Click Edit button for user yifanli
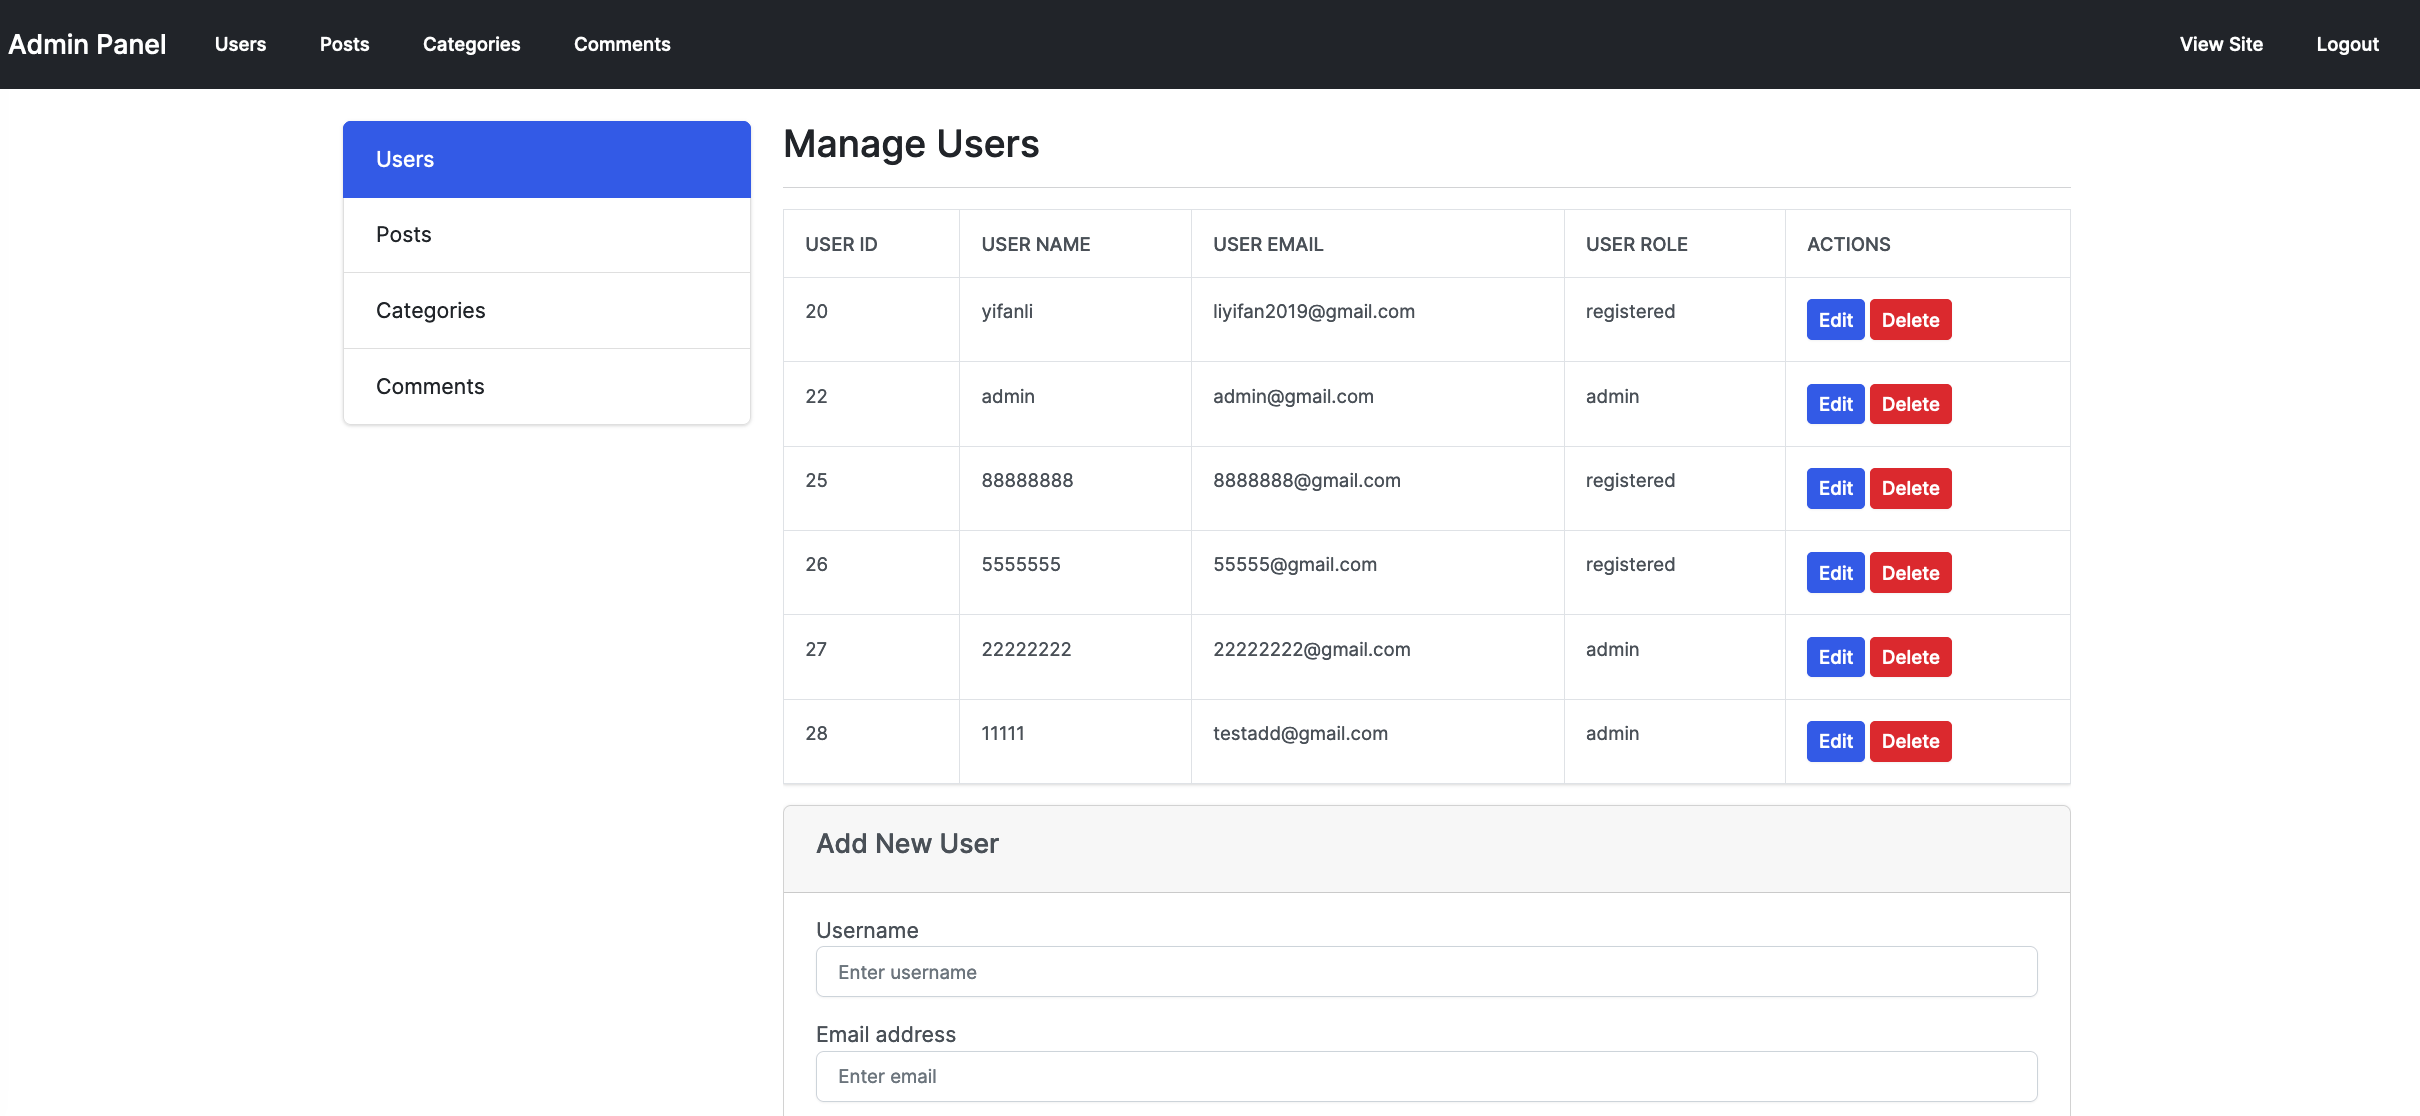Image resolution: width=2420 pixels, height=1116 pixels. pyautogui.click(x=1835, y=320)
